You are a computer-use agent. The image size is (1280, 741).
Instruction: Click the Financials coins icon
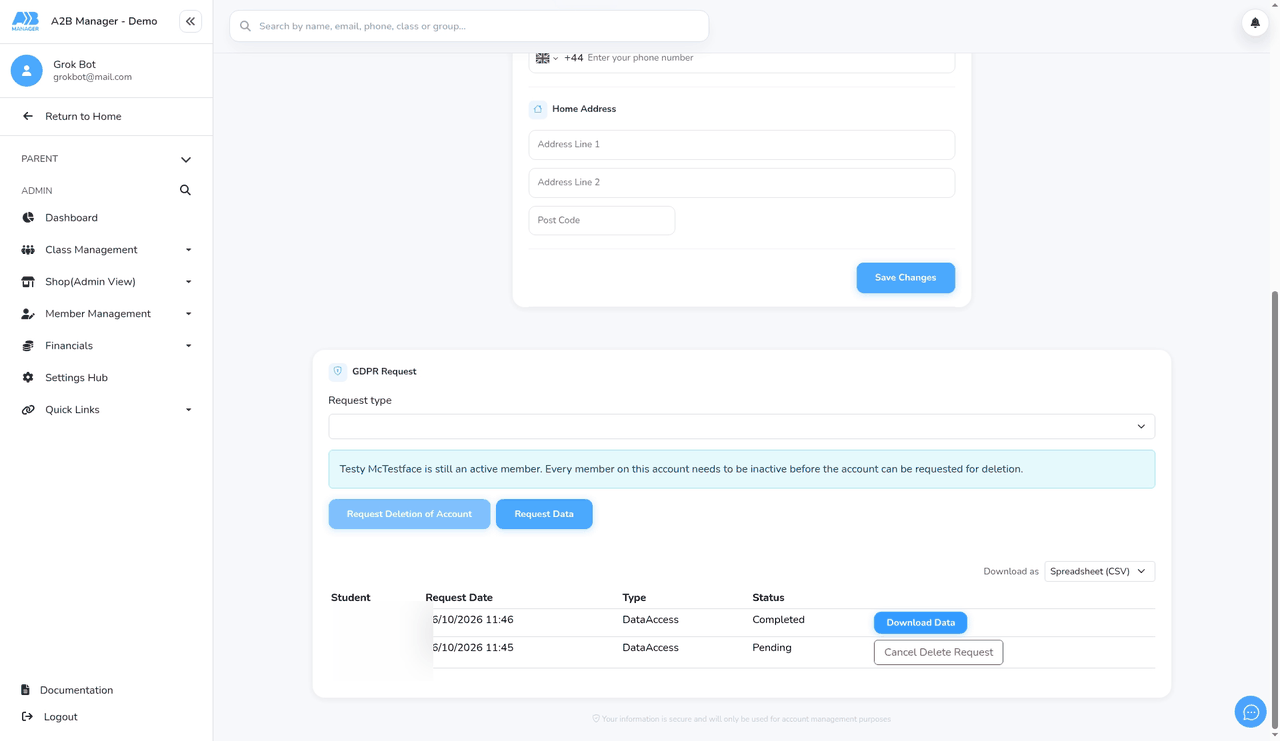coord(28,346)
